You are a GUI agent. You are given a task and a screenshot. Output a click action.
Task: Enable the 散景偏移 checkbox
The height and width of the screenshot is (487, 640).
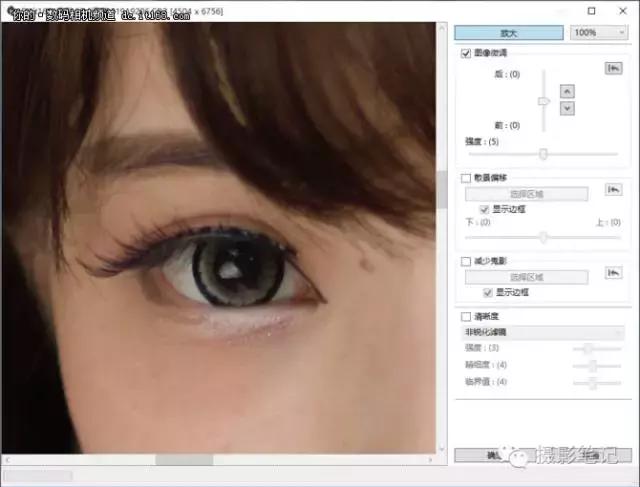tap(466, 178)
